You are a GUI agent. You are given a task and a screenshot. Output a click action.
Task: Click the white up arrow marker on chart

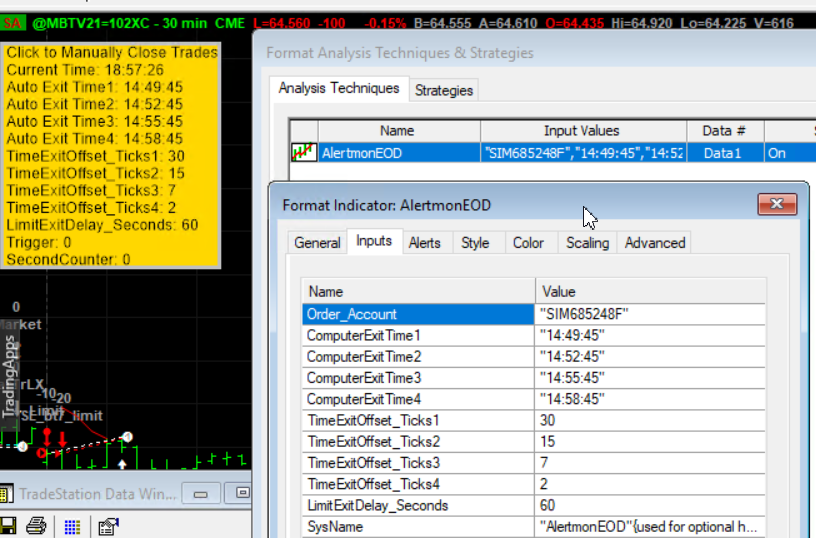point(122,464)
